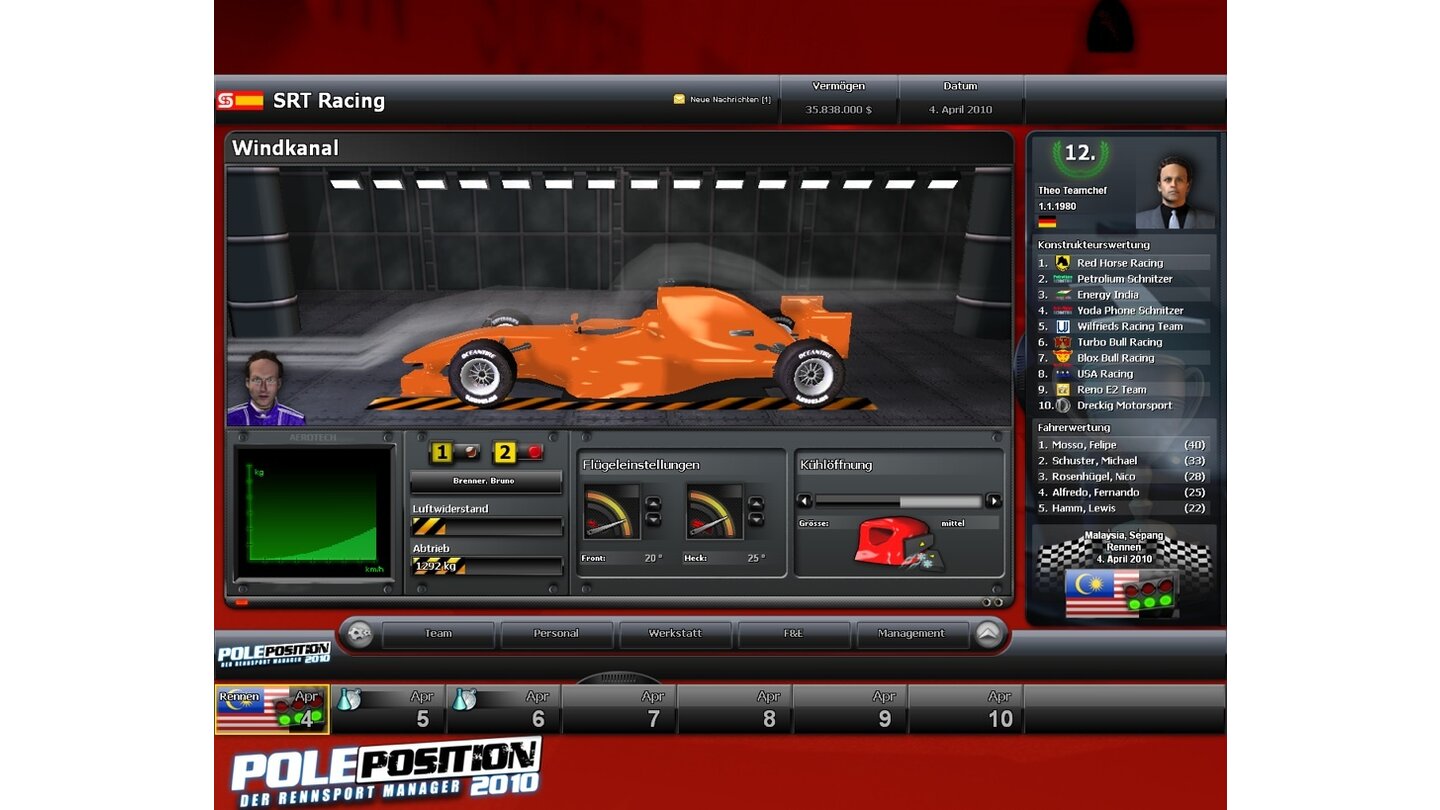Select Blox Bull Racing team row
The height and width of the screenshot is (810, 1440).
coord(1122,358)
